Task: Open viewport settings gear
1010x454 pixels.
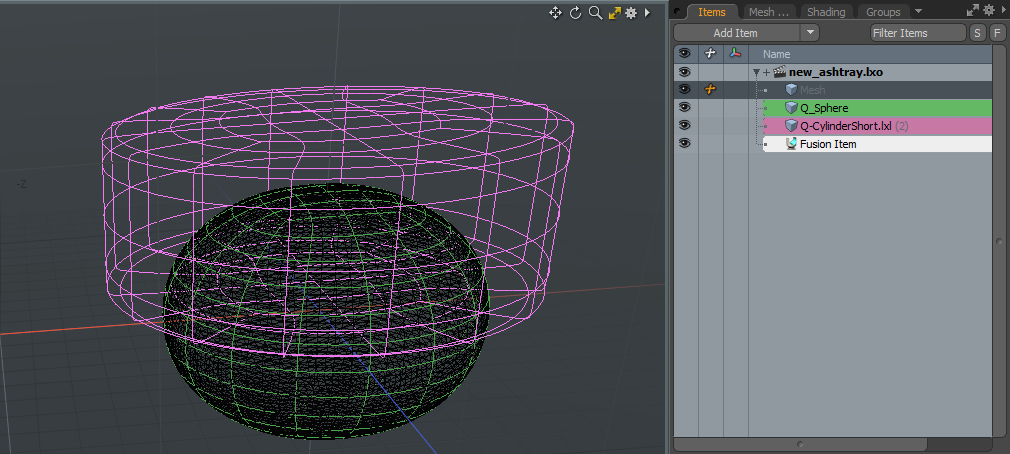Action: click(632, 13)
